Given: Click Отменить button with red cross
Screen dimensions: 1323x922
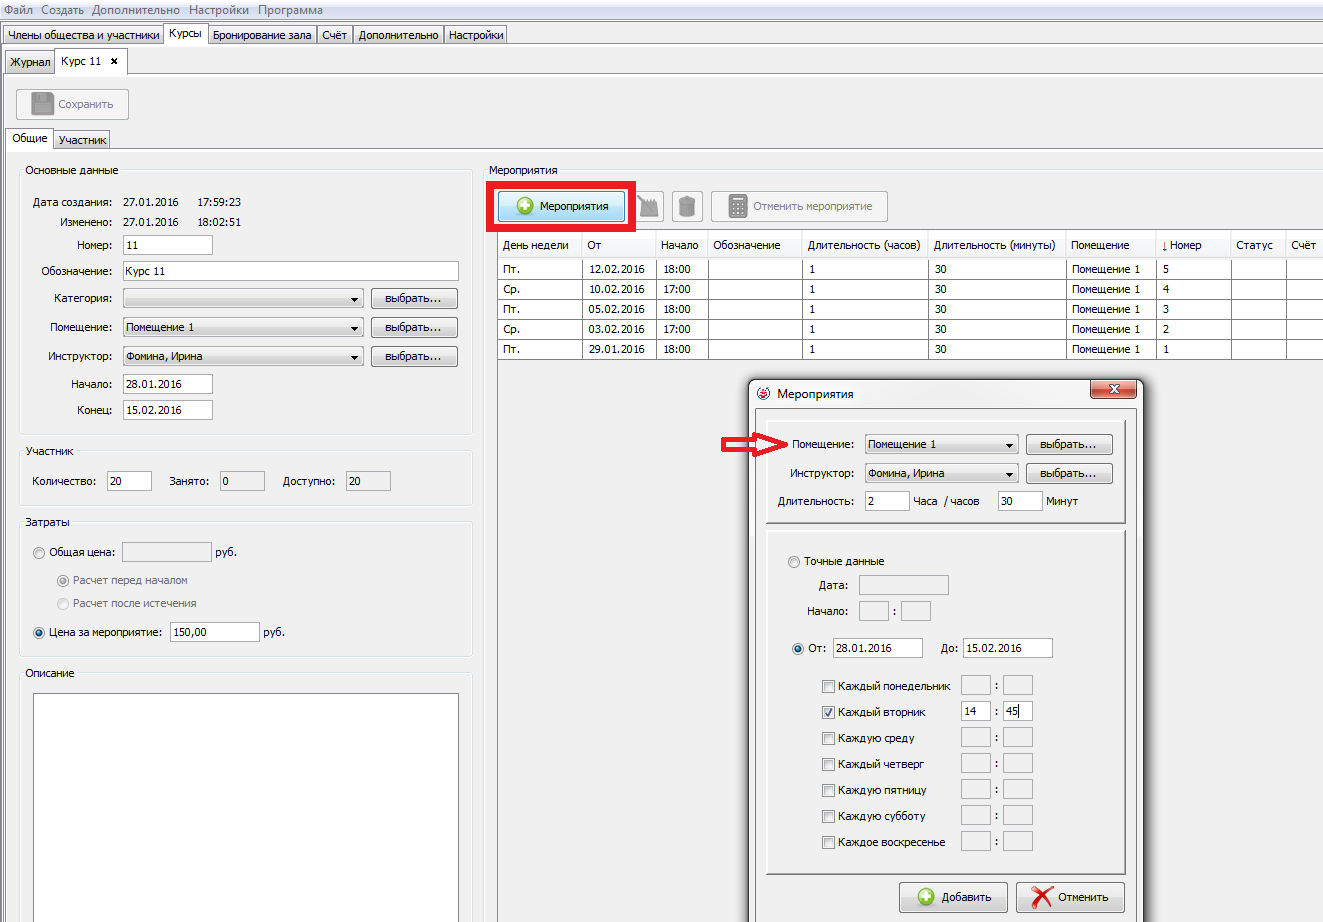Looking at the screenshot, I should click(x=1070, y=897).
